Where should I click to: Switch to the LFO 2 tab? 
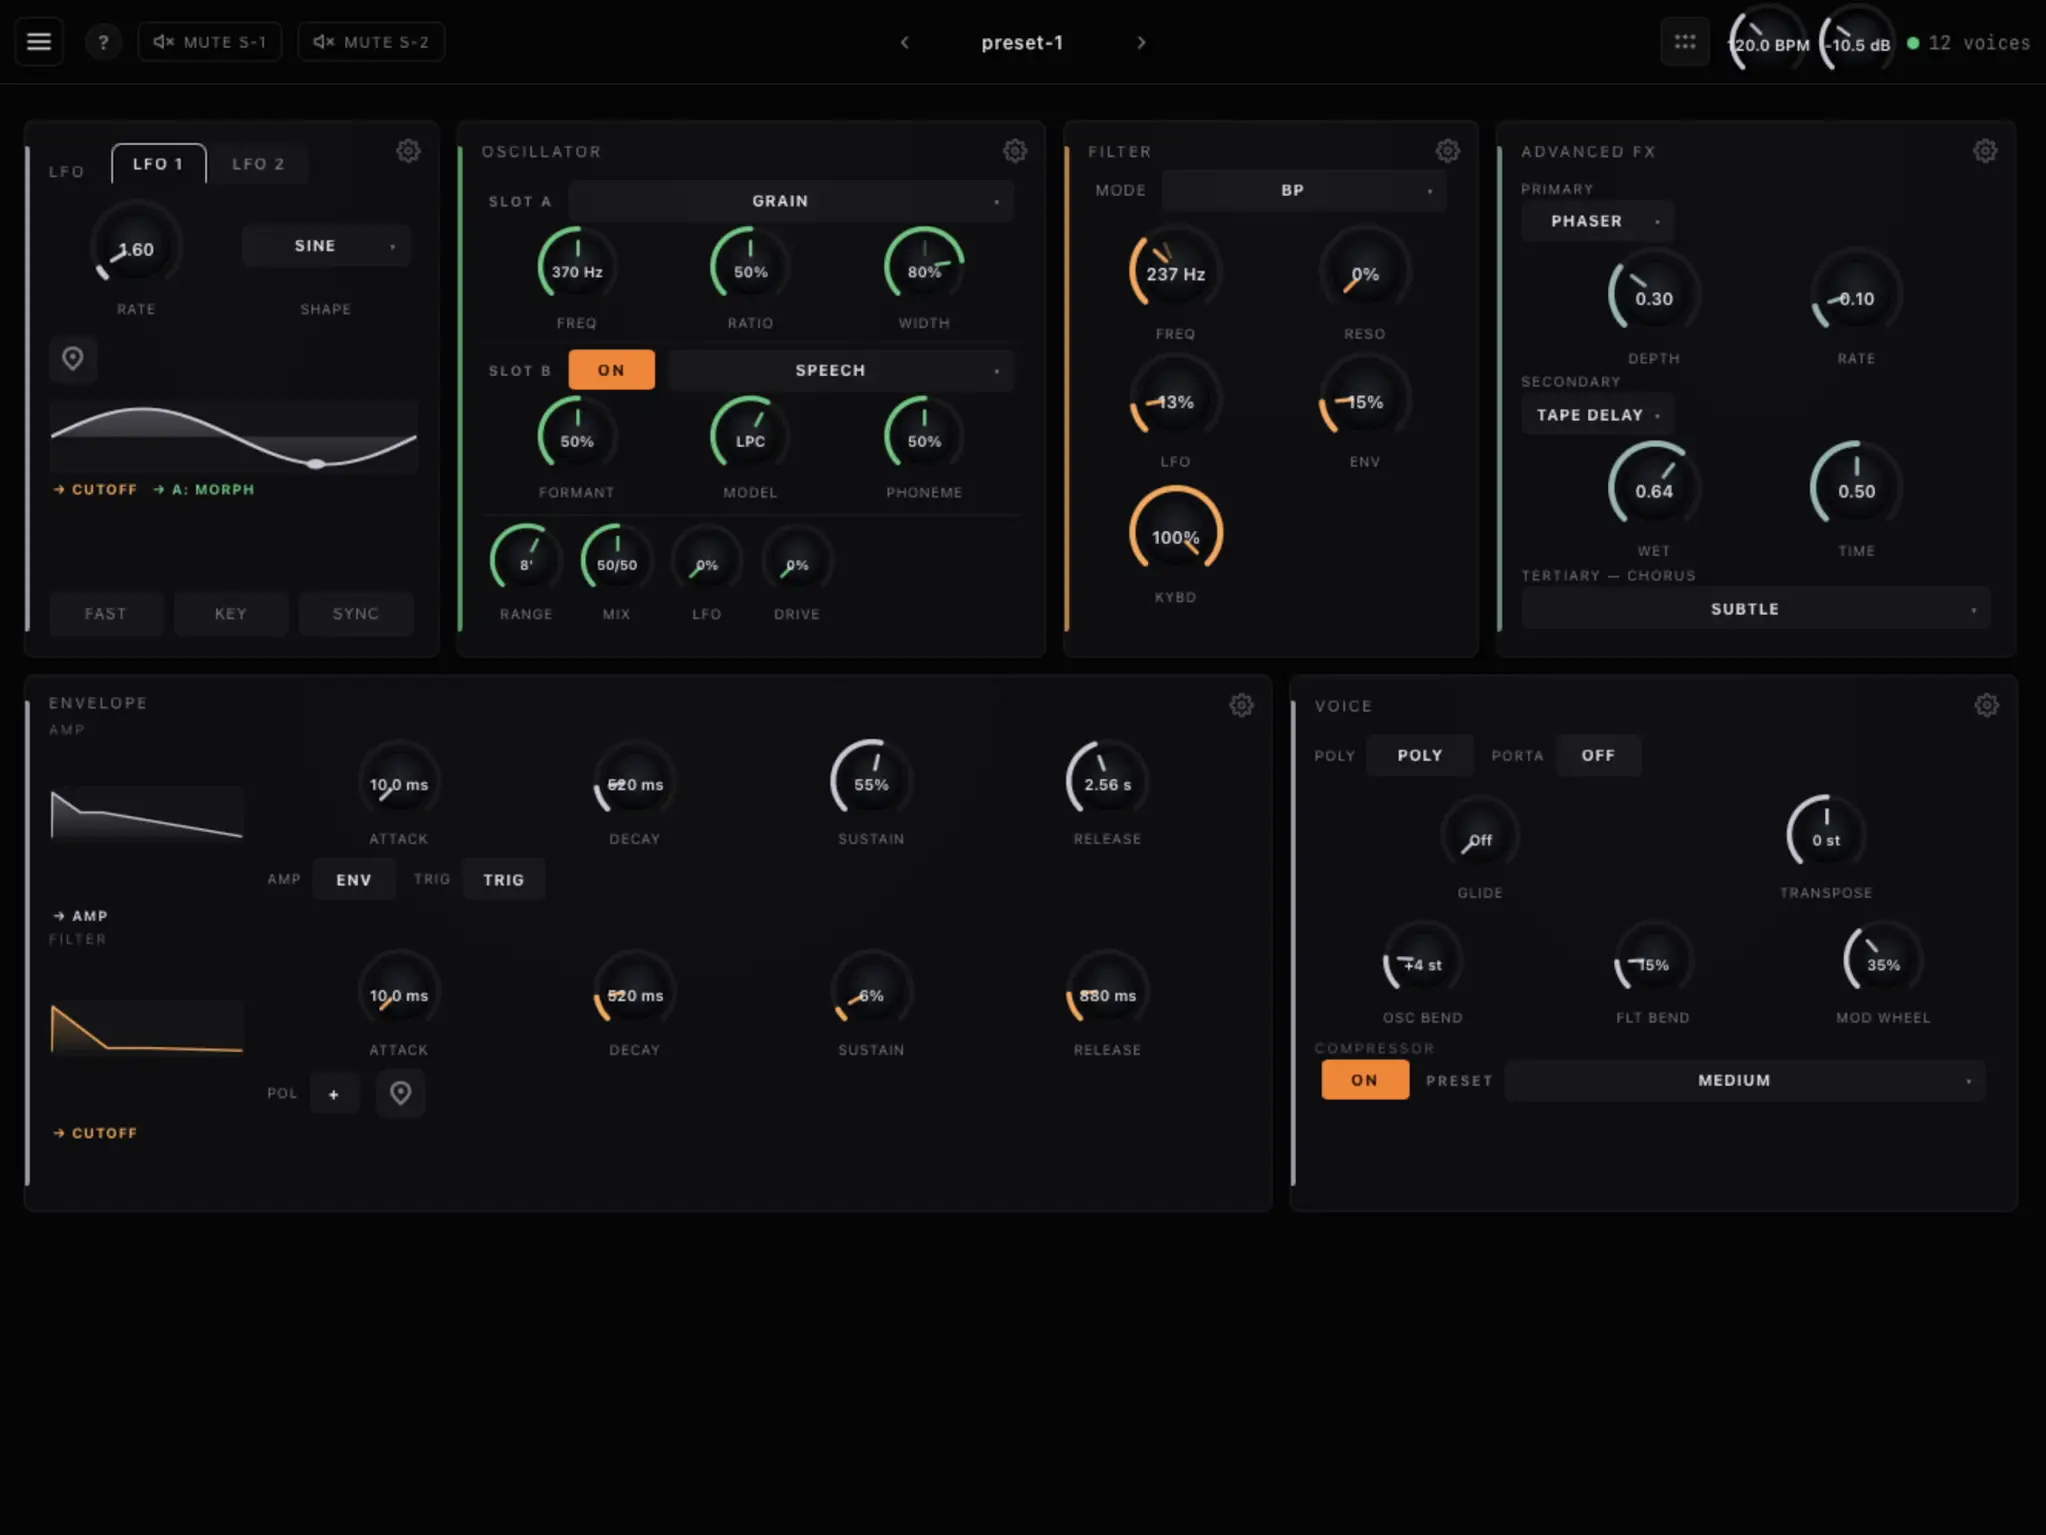[x=259, y=164]
